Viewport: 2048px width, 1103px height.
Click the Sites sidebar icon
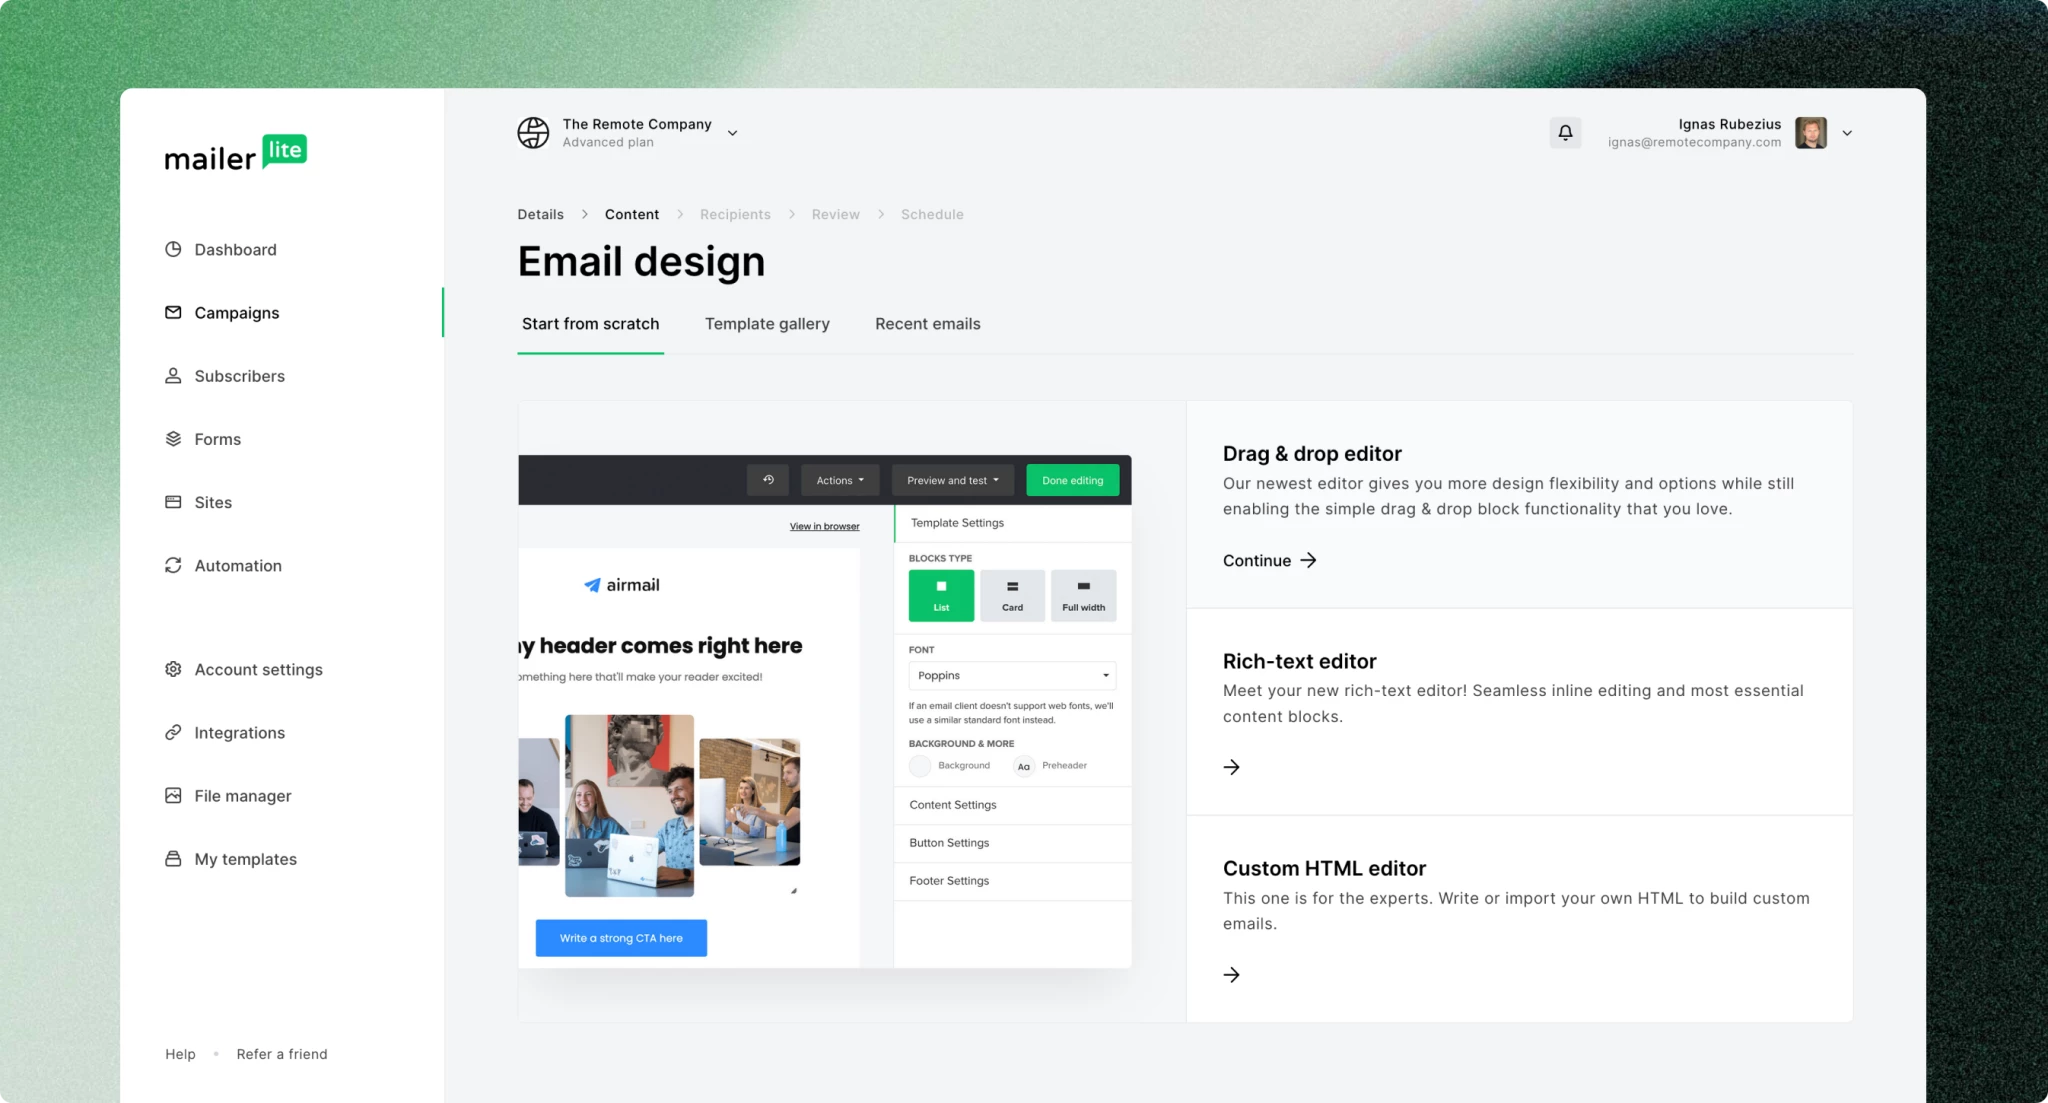[174, 501]
